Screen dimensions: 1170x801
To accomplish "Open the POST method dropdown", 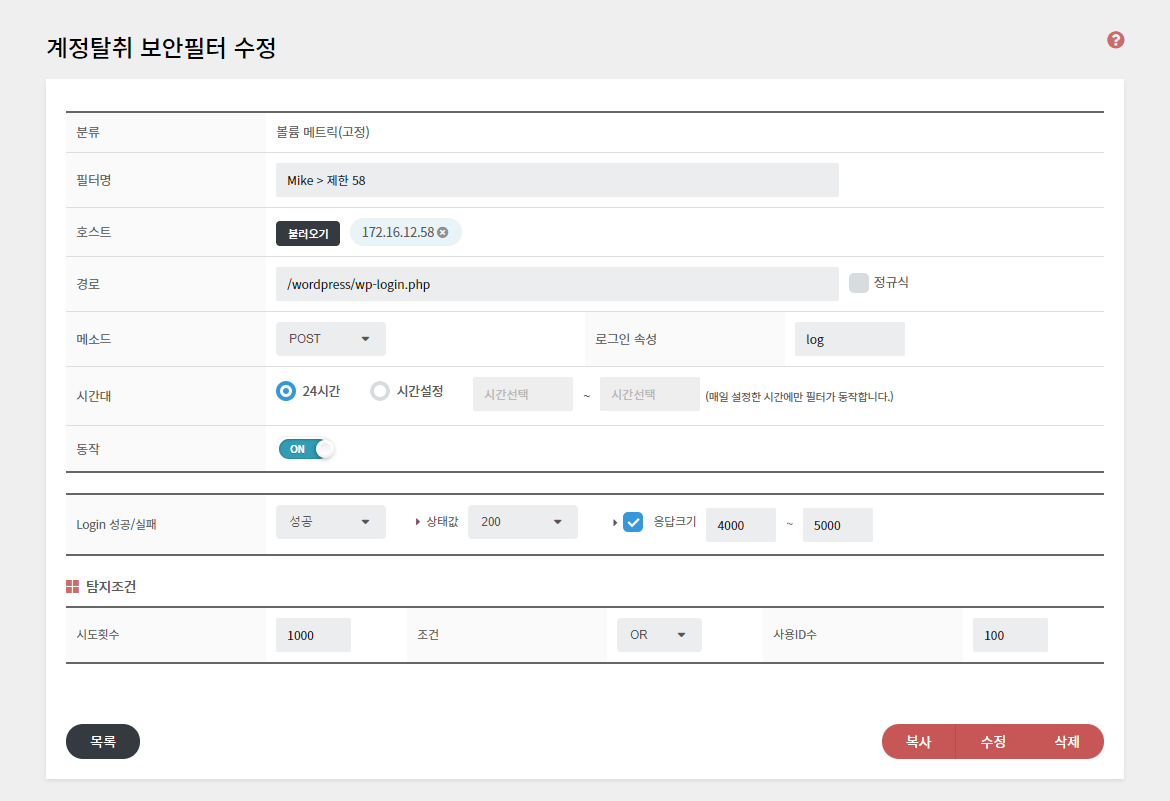I will point(330,339).
